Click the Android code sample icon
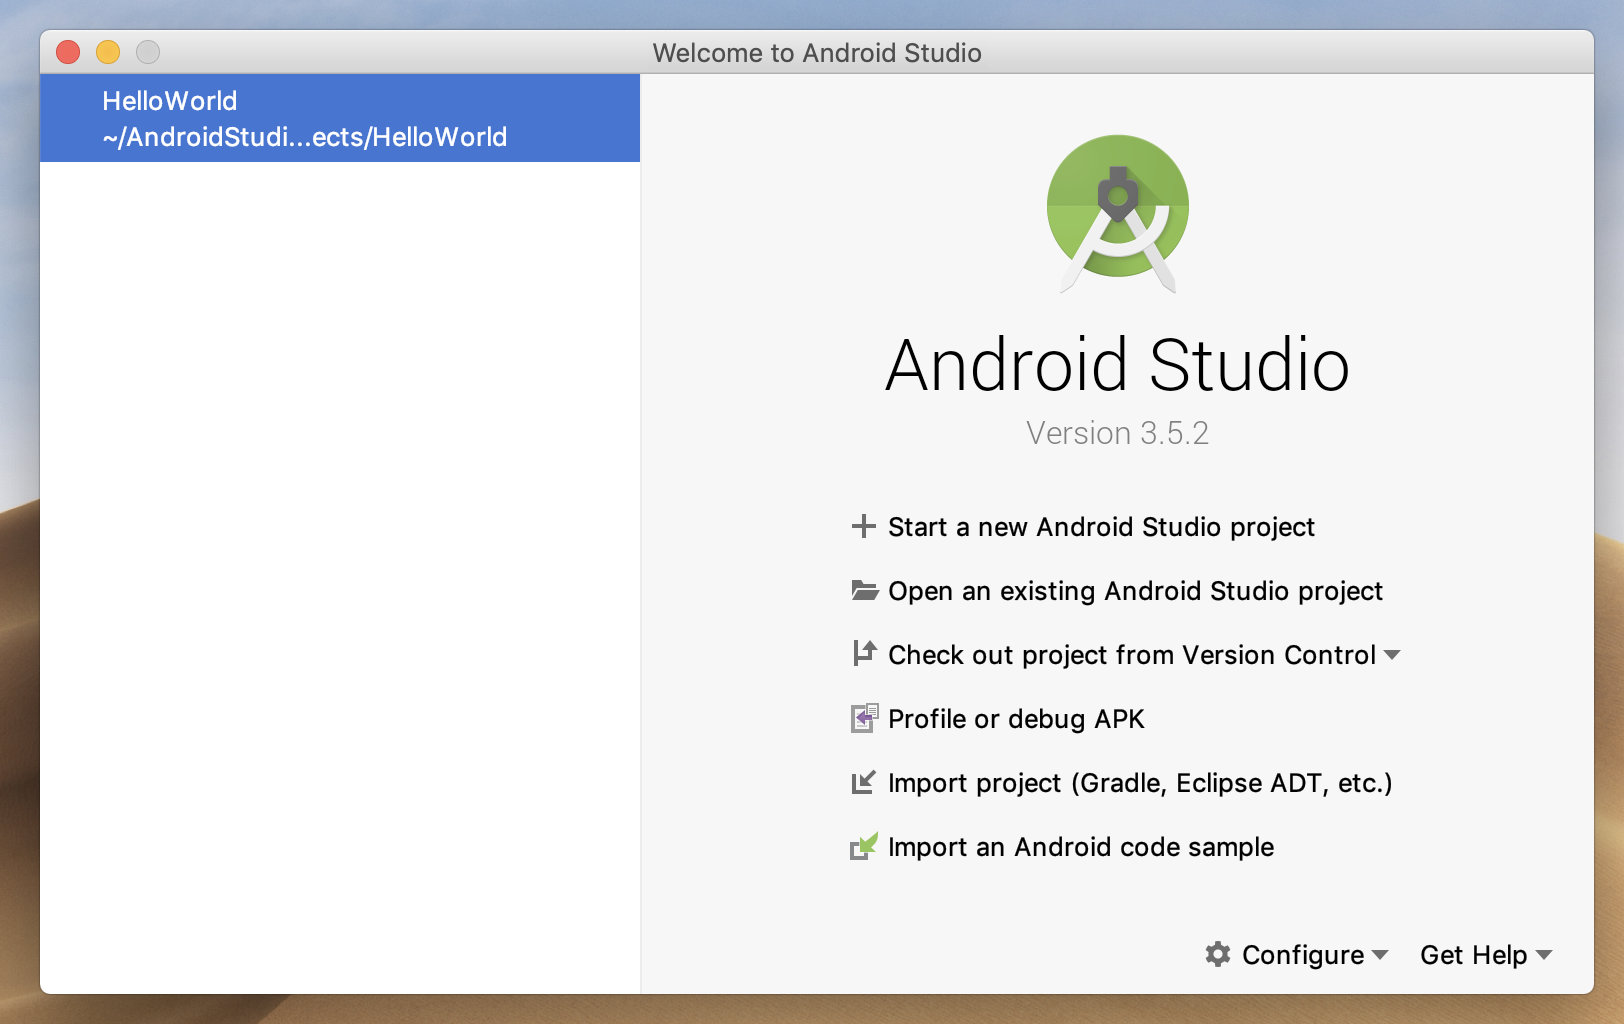The height and width of the screenshot is (1024, 1624). tap(864, 846)
